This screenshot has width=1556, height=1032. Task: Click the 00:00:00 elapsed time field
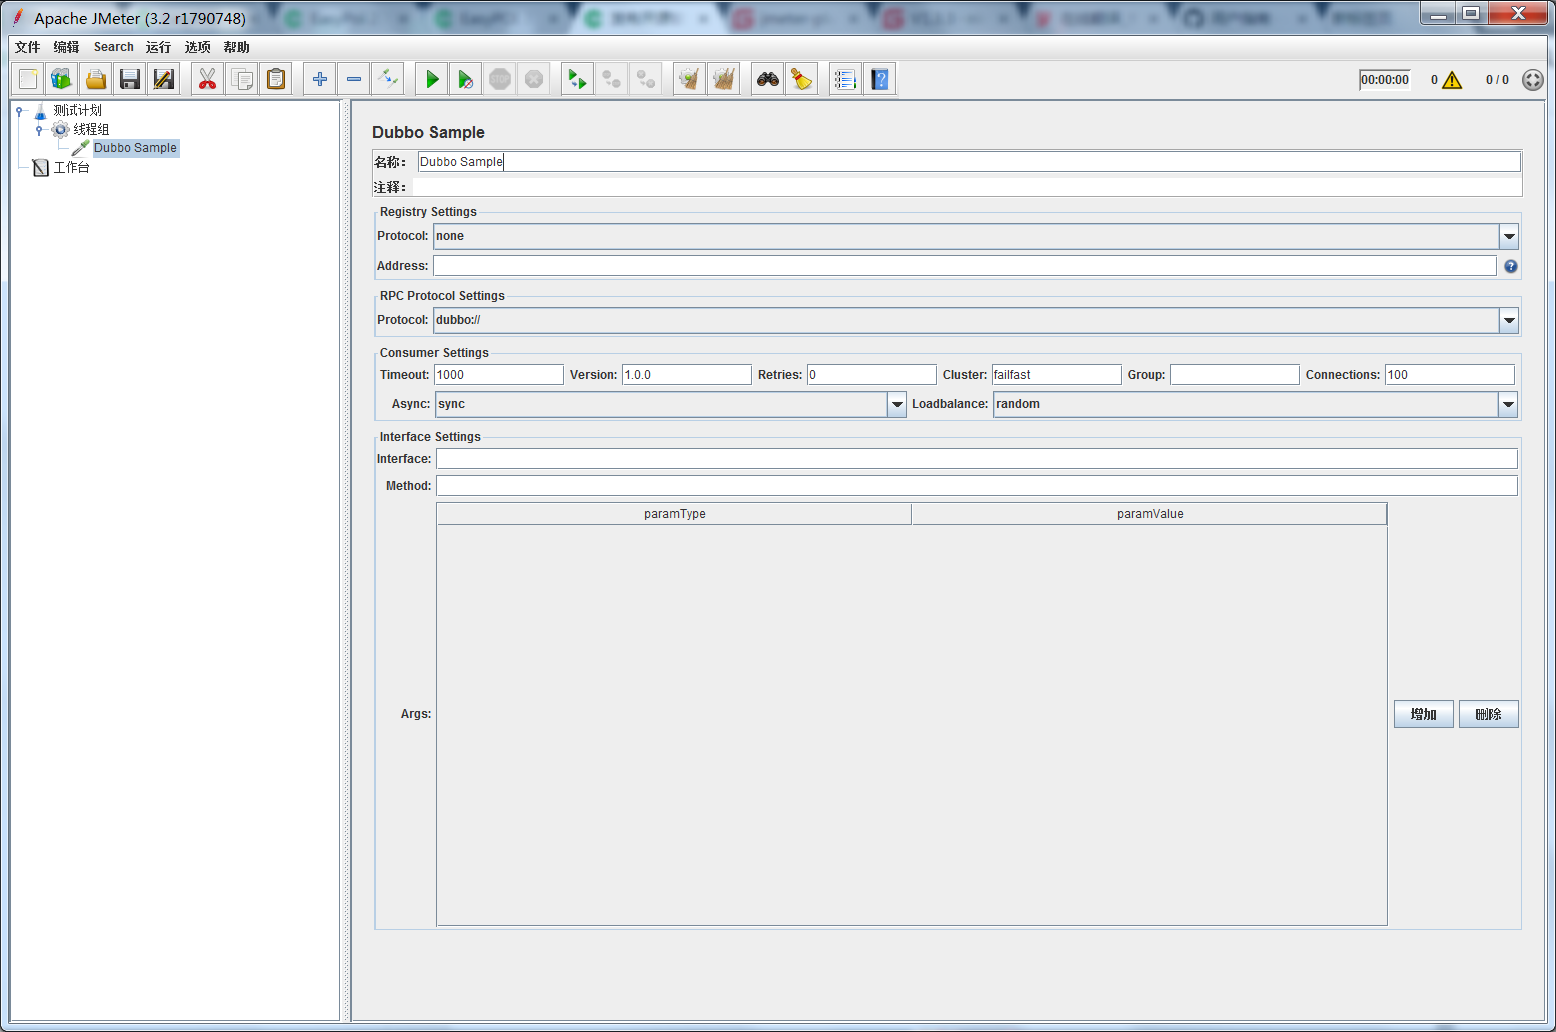tap(1385, 80)
